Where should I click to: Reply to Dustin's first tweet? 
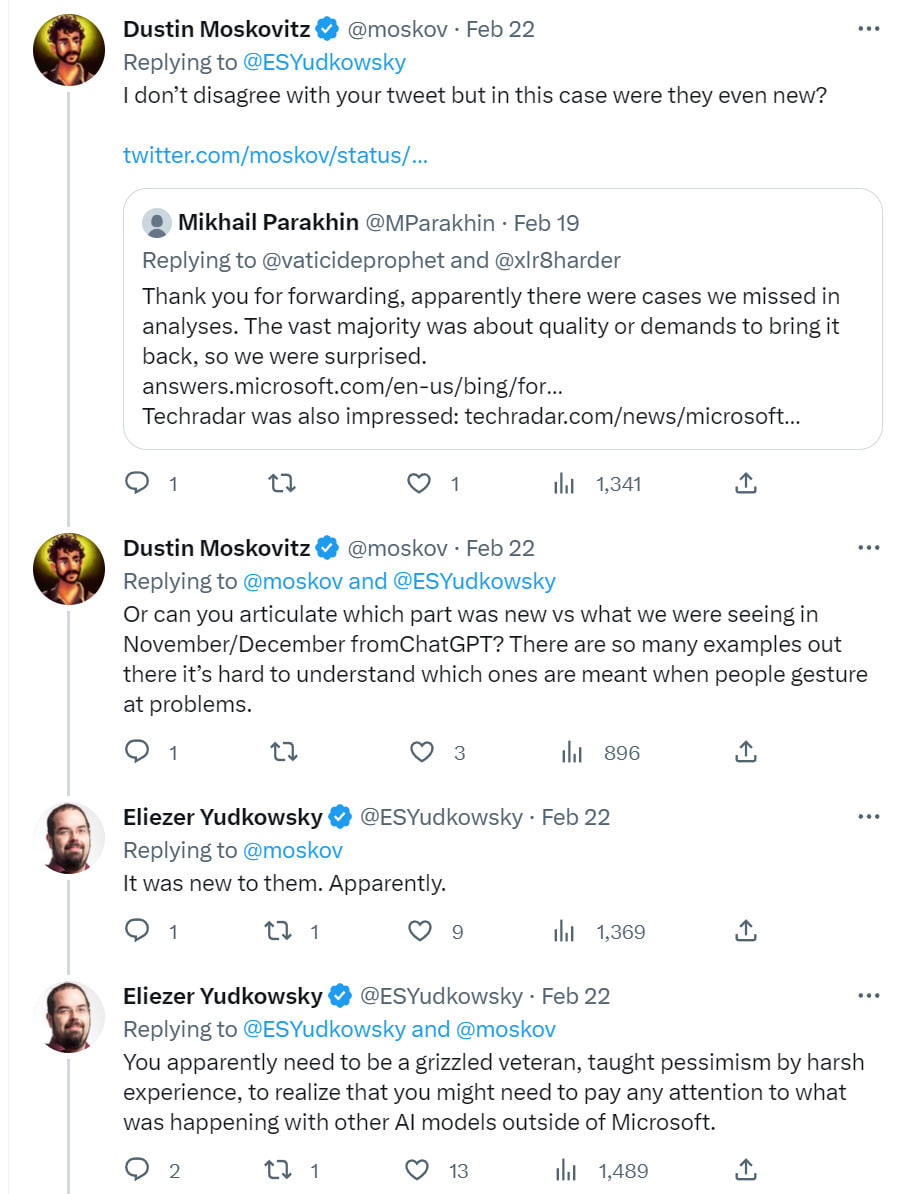click(137, 484)
